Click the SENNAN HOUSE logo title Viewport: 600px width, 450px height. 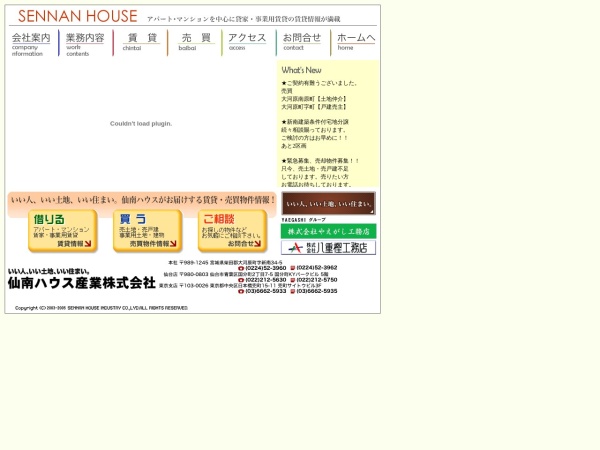(78, 16)
